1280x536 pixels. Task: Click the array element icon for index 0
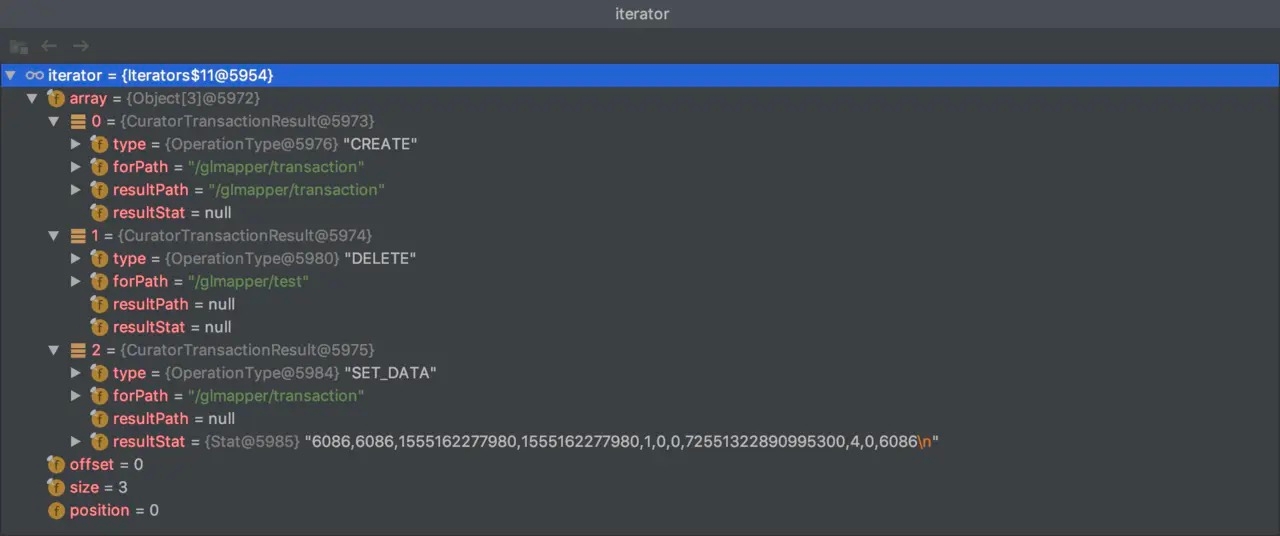78,122
